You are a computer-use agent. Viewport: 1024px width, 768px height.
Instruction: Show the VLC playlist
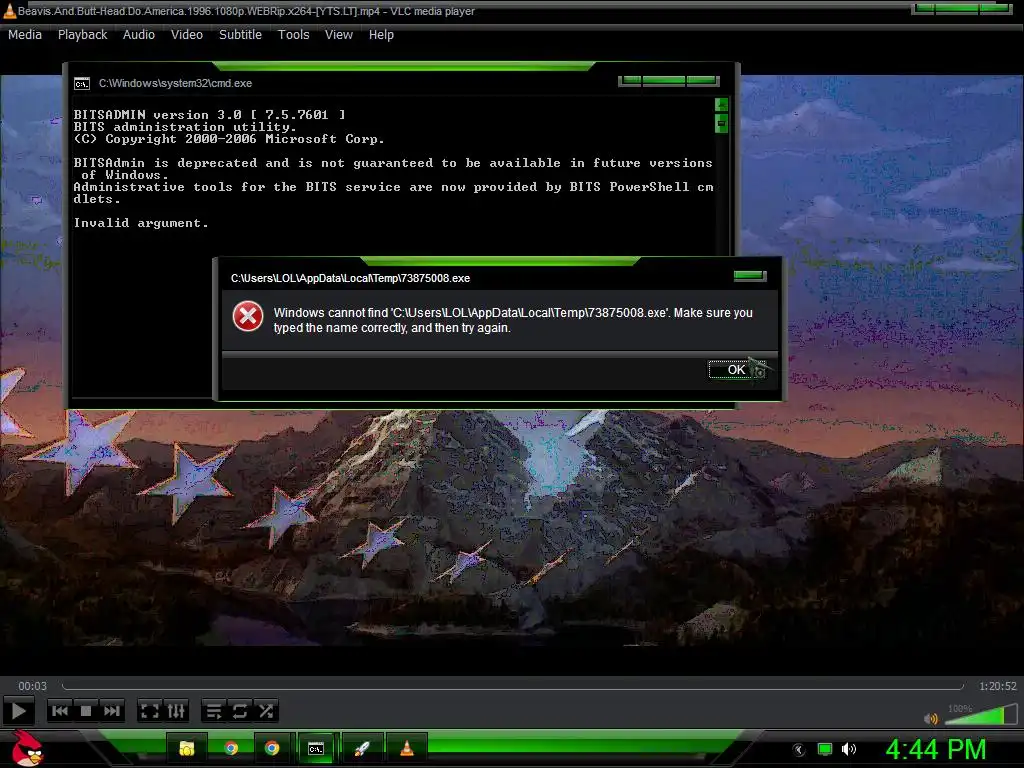(214, 711)
